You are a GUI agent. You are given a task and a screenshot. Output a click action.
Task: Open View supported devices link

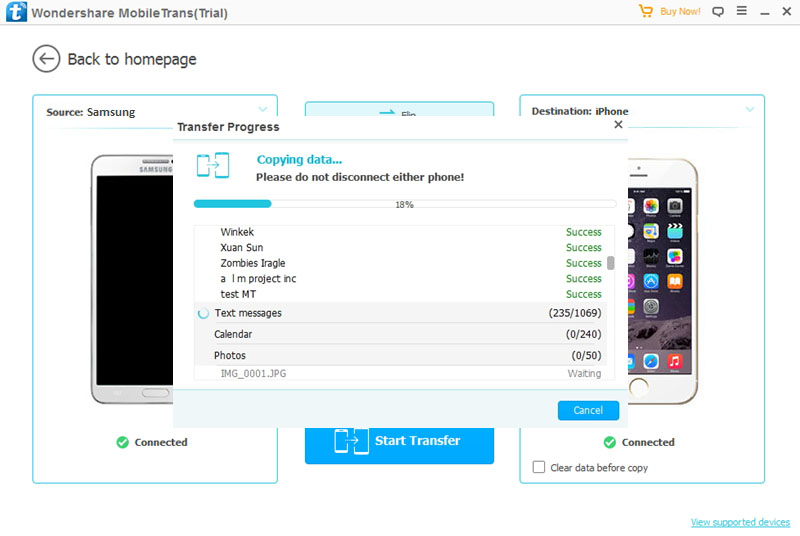pos(740,522)
